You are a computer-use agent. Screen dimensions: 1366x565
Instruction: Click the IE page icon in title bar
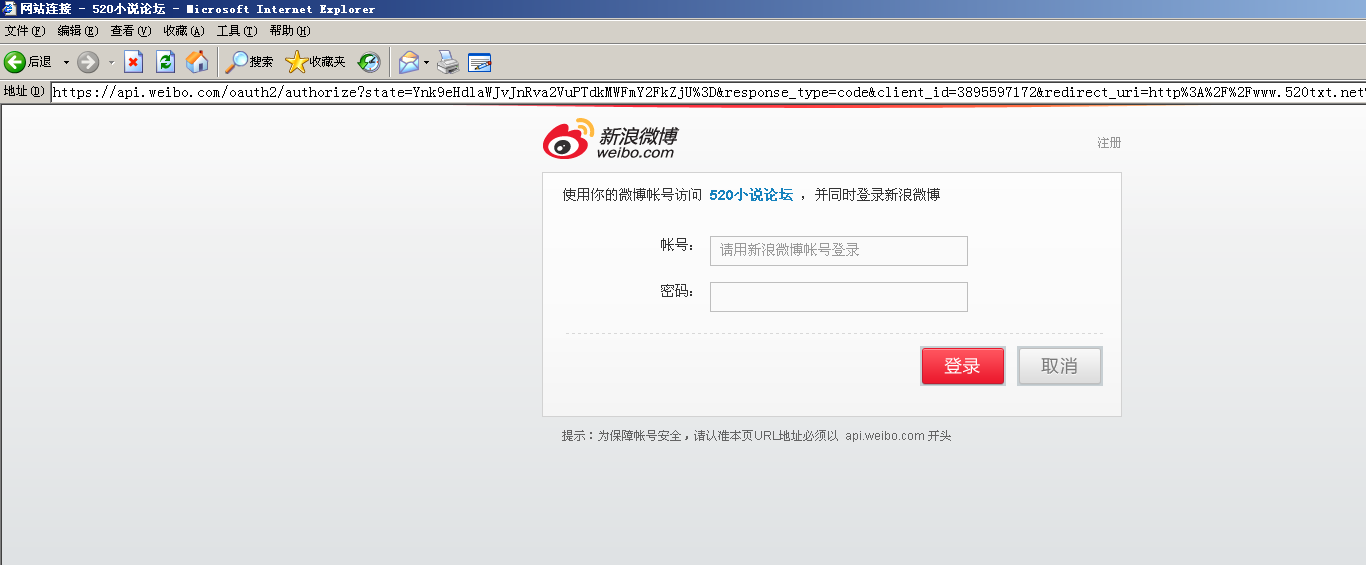pos(10,9)
